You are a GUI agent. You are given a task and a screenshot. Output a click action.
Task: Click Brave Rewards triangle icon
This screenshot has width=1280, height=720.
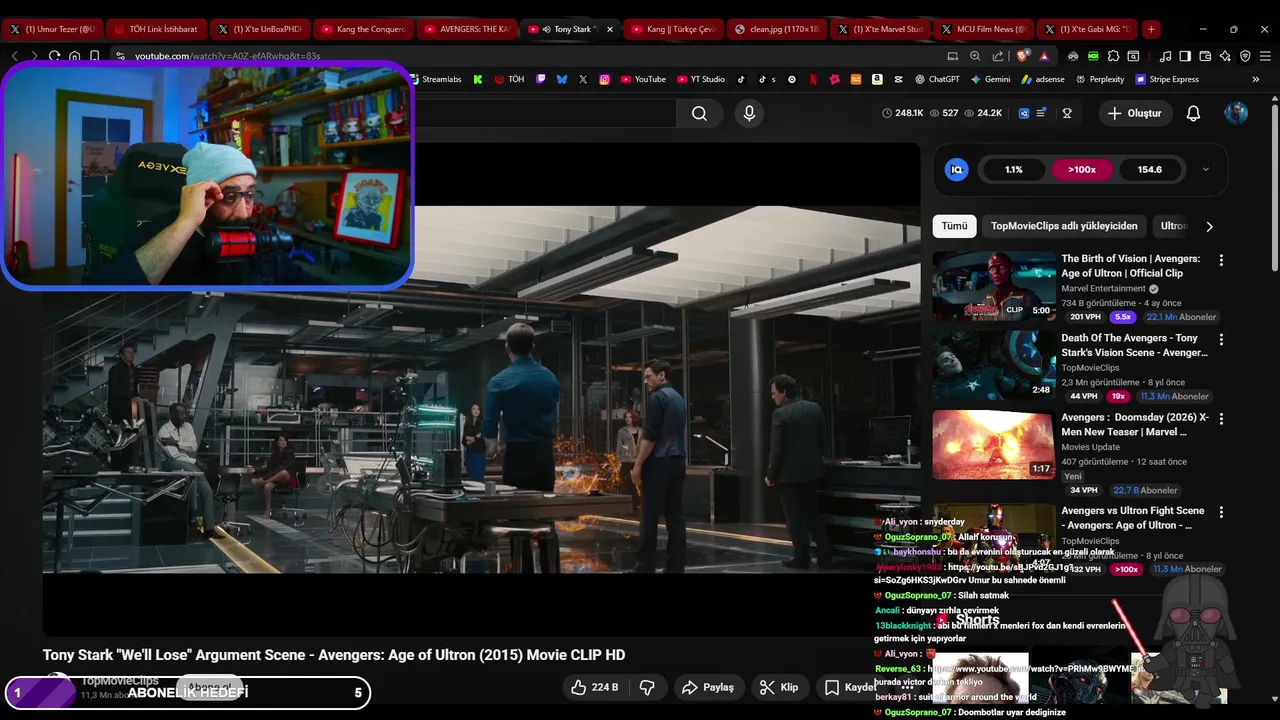coord(1045,56)
